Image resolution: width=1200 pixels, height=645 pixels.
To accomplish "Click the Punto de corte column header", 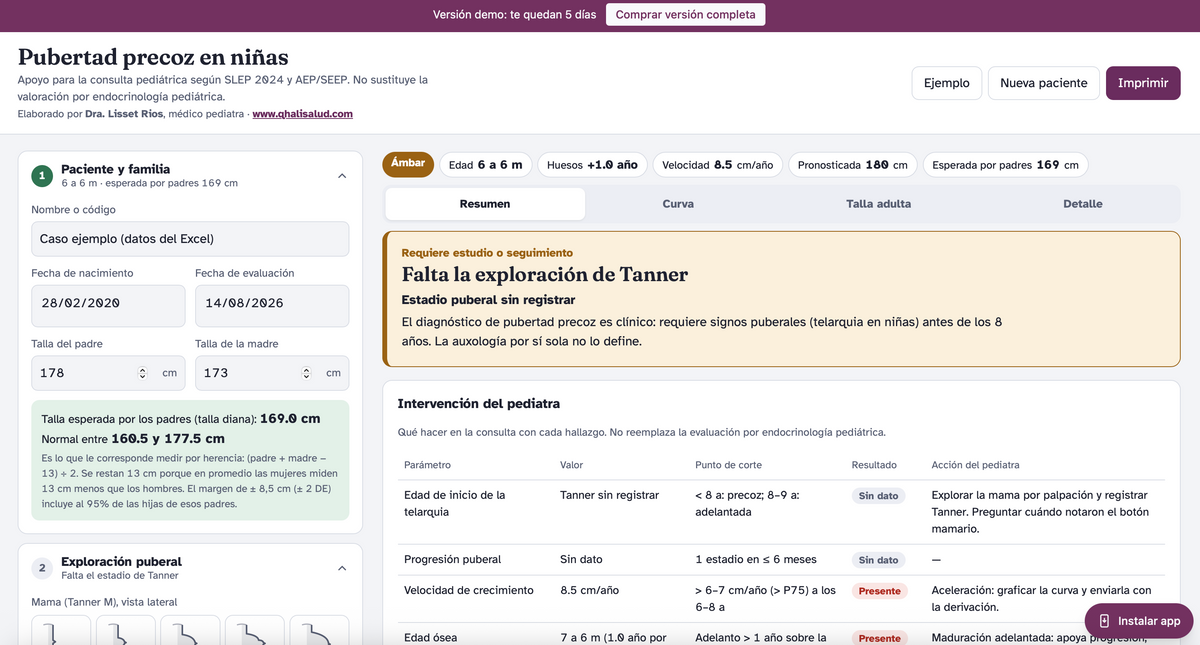I will pos(728,465).
